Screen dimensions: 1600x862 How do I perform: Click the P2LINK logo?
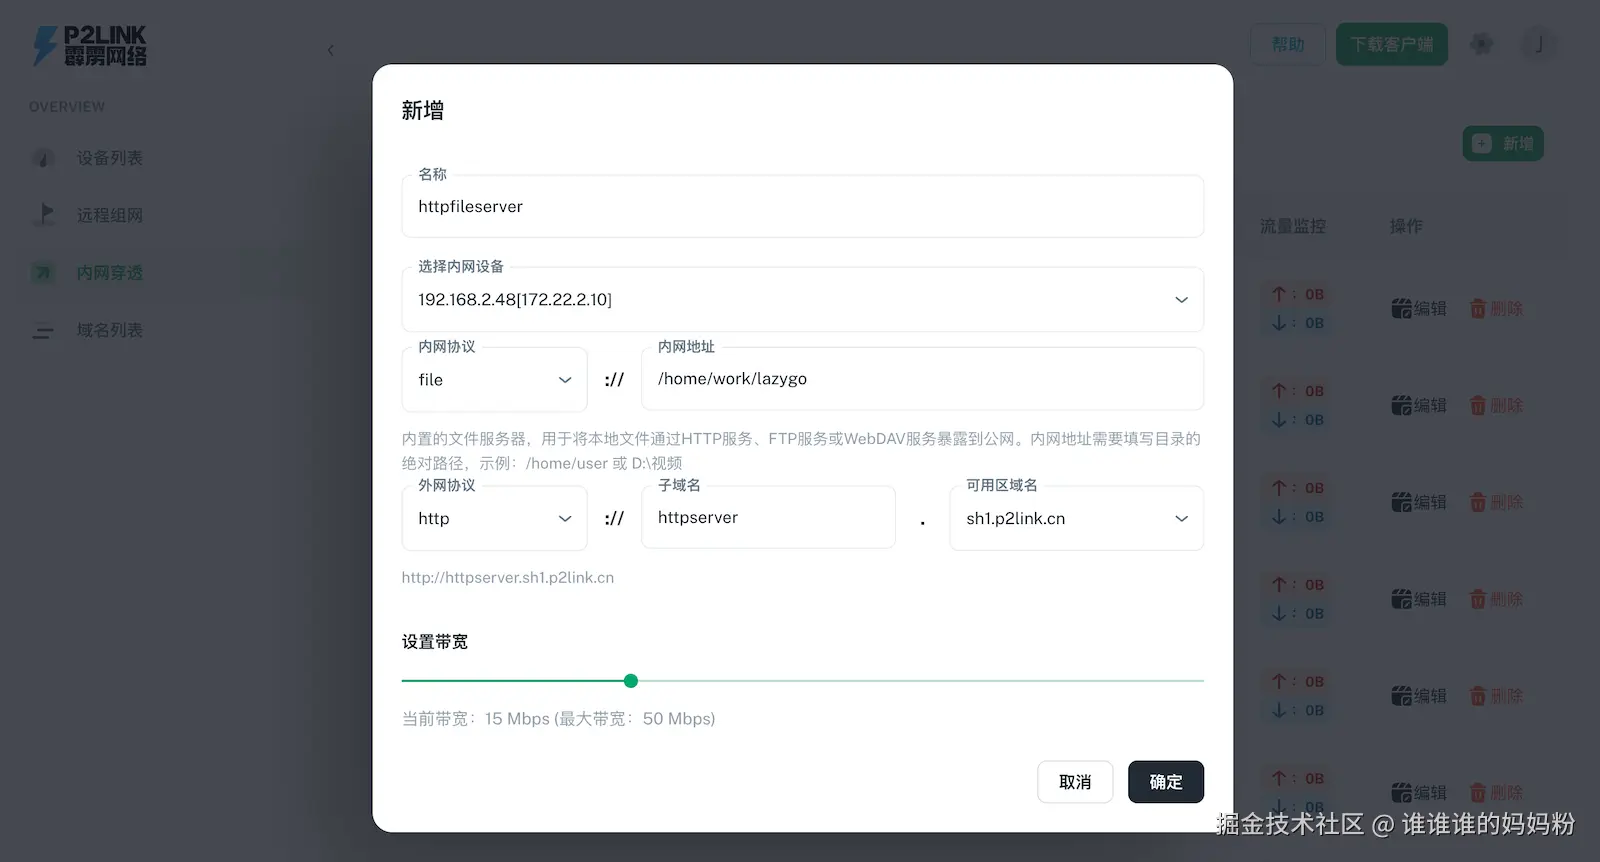90,46
